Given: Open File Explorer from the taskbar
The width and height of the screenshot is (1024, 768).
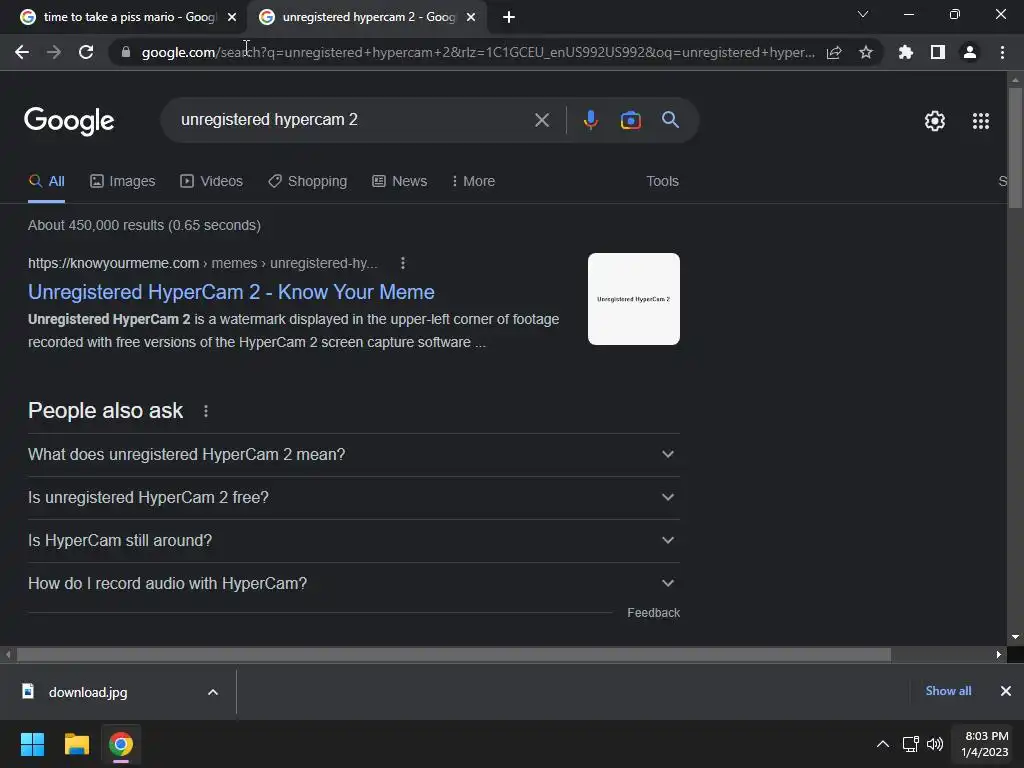Looking at the screenshot, I should coord(76,744).
